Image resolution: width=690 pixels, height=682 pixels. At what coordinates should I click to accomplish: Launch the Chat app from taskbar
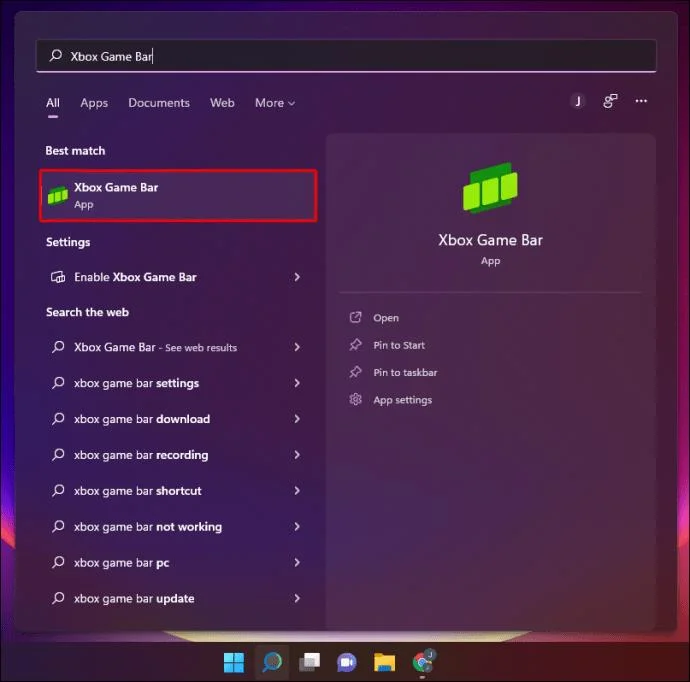347,662
